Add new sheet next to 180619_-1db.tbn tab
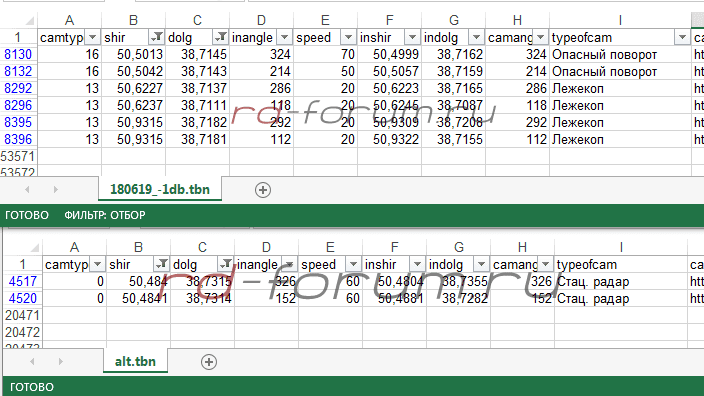The image size is (704, 396). pos(263,190)
